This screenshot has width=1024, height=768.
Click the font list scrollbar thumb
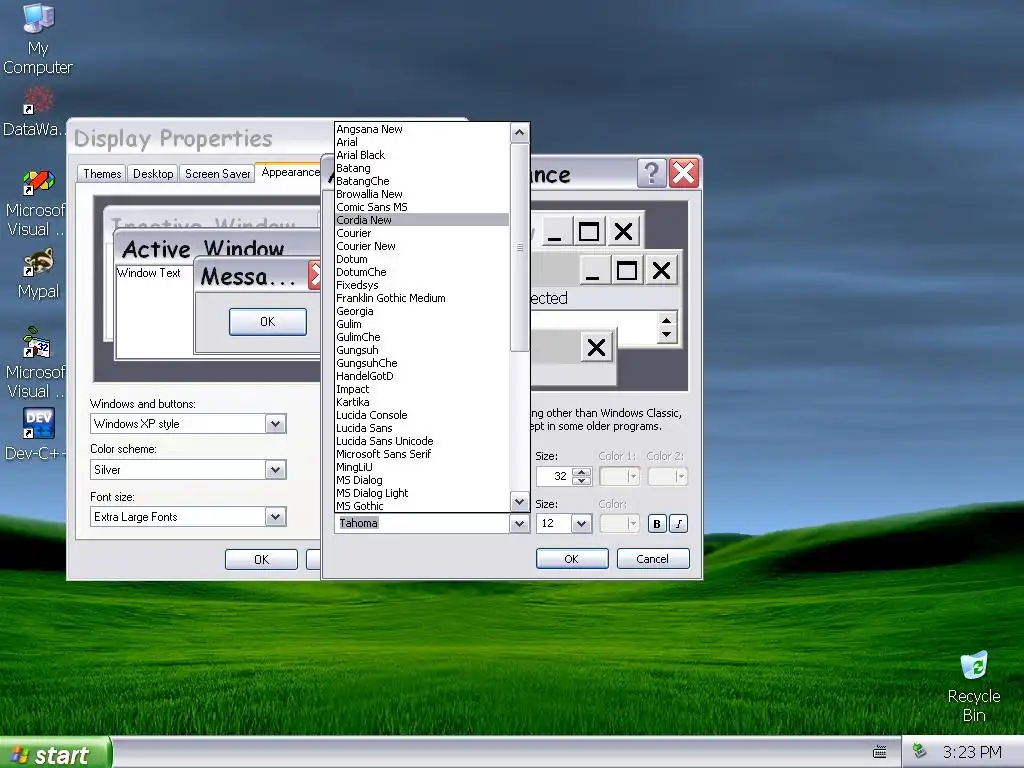(x=519, y=248)
